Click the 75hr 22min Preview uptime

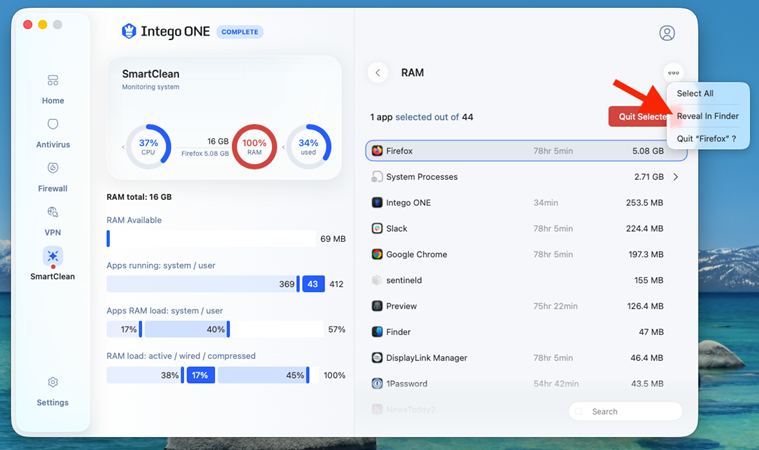(555, 306)
